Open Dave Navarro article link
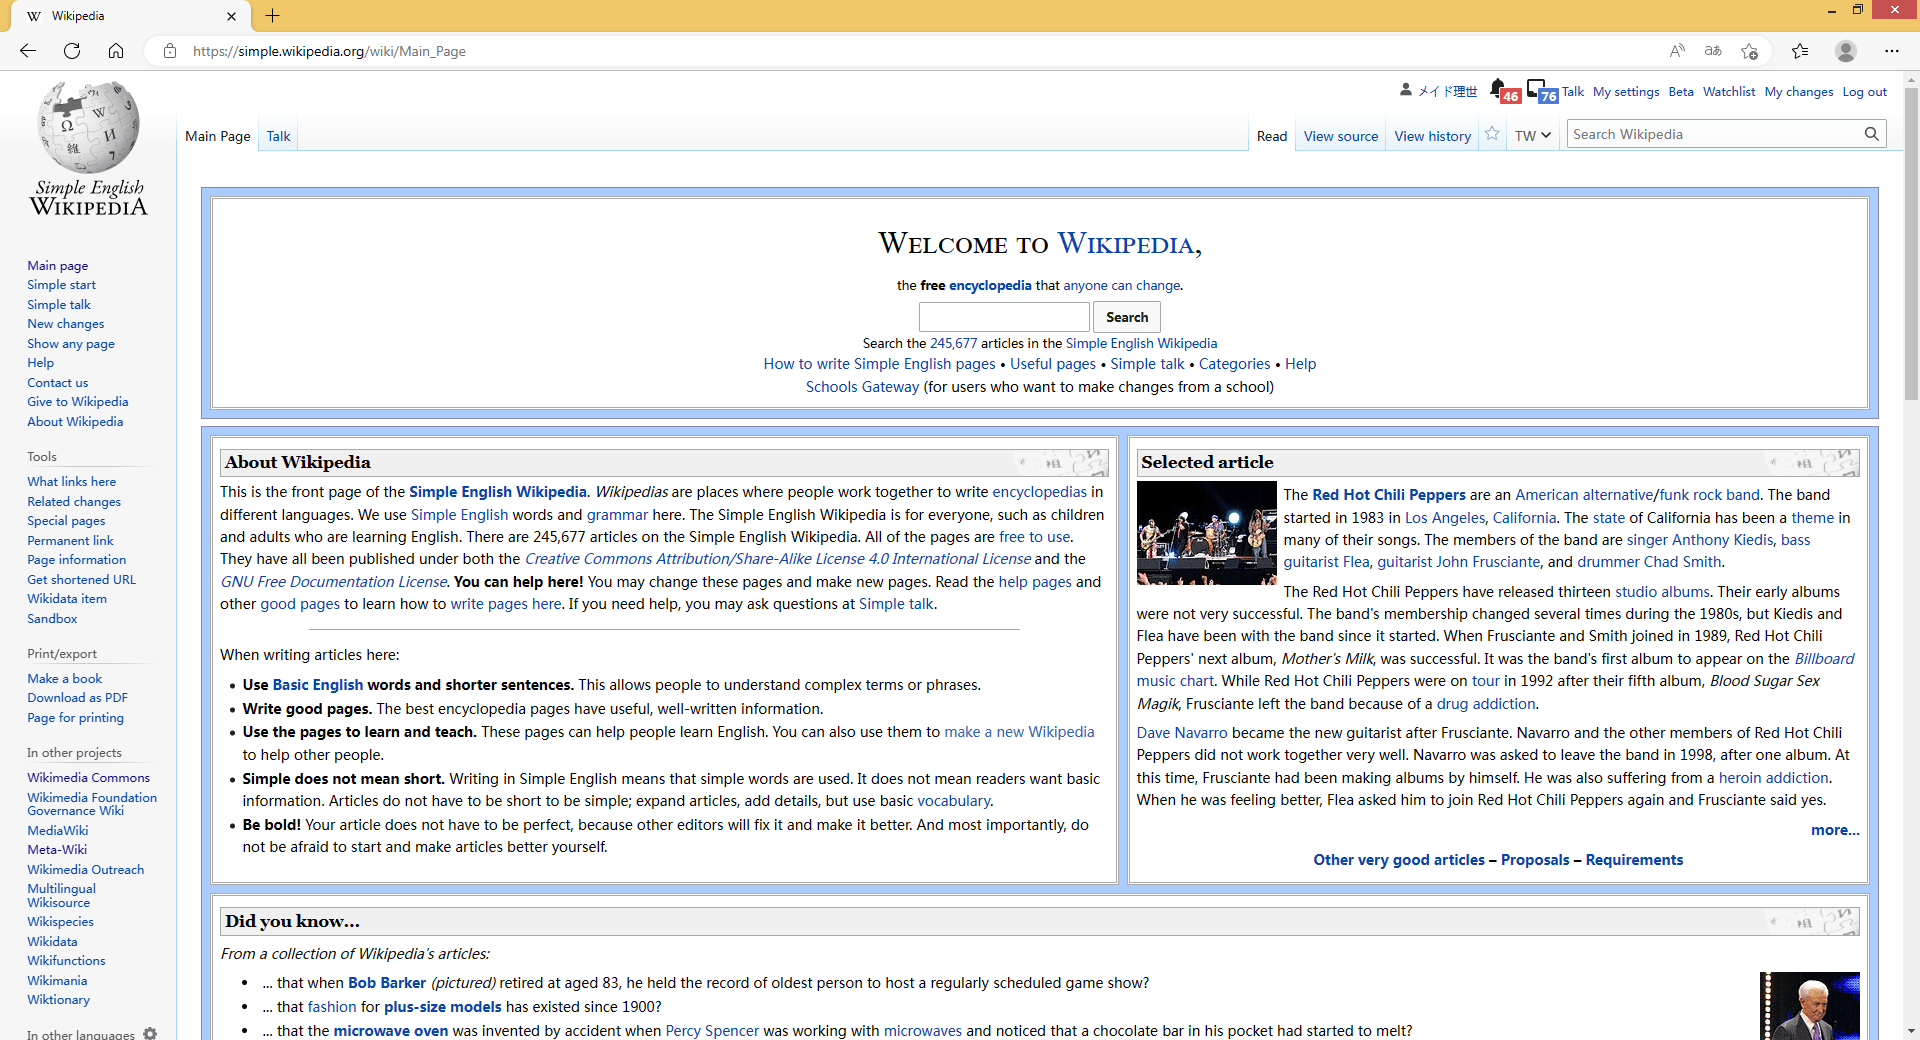The image size is (1920, 1040). click(x=1182, y=733)
